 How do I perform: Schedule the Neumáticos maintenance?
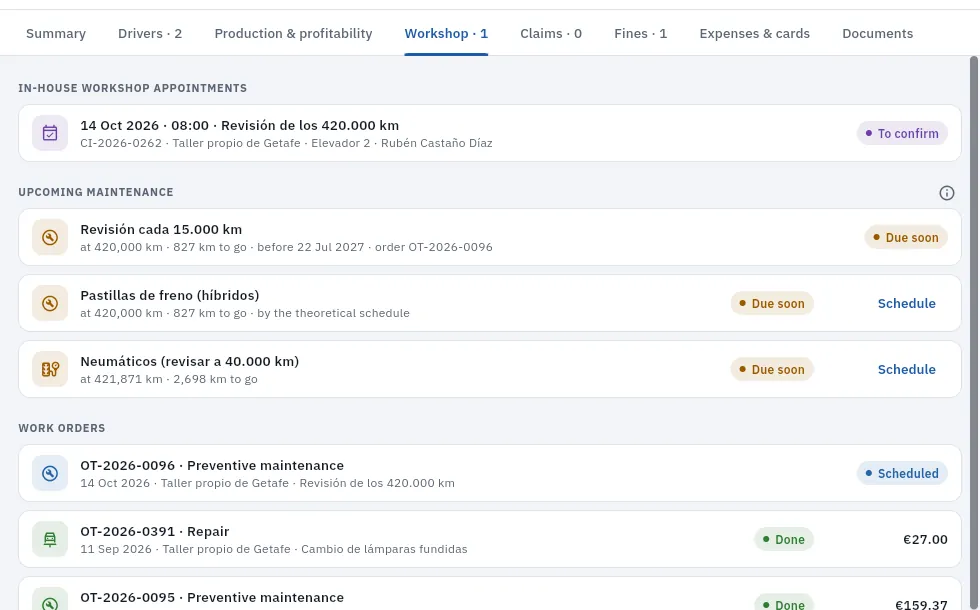coord(906,369)
